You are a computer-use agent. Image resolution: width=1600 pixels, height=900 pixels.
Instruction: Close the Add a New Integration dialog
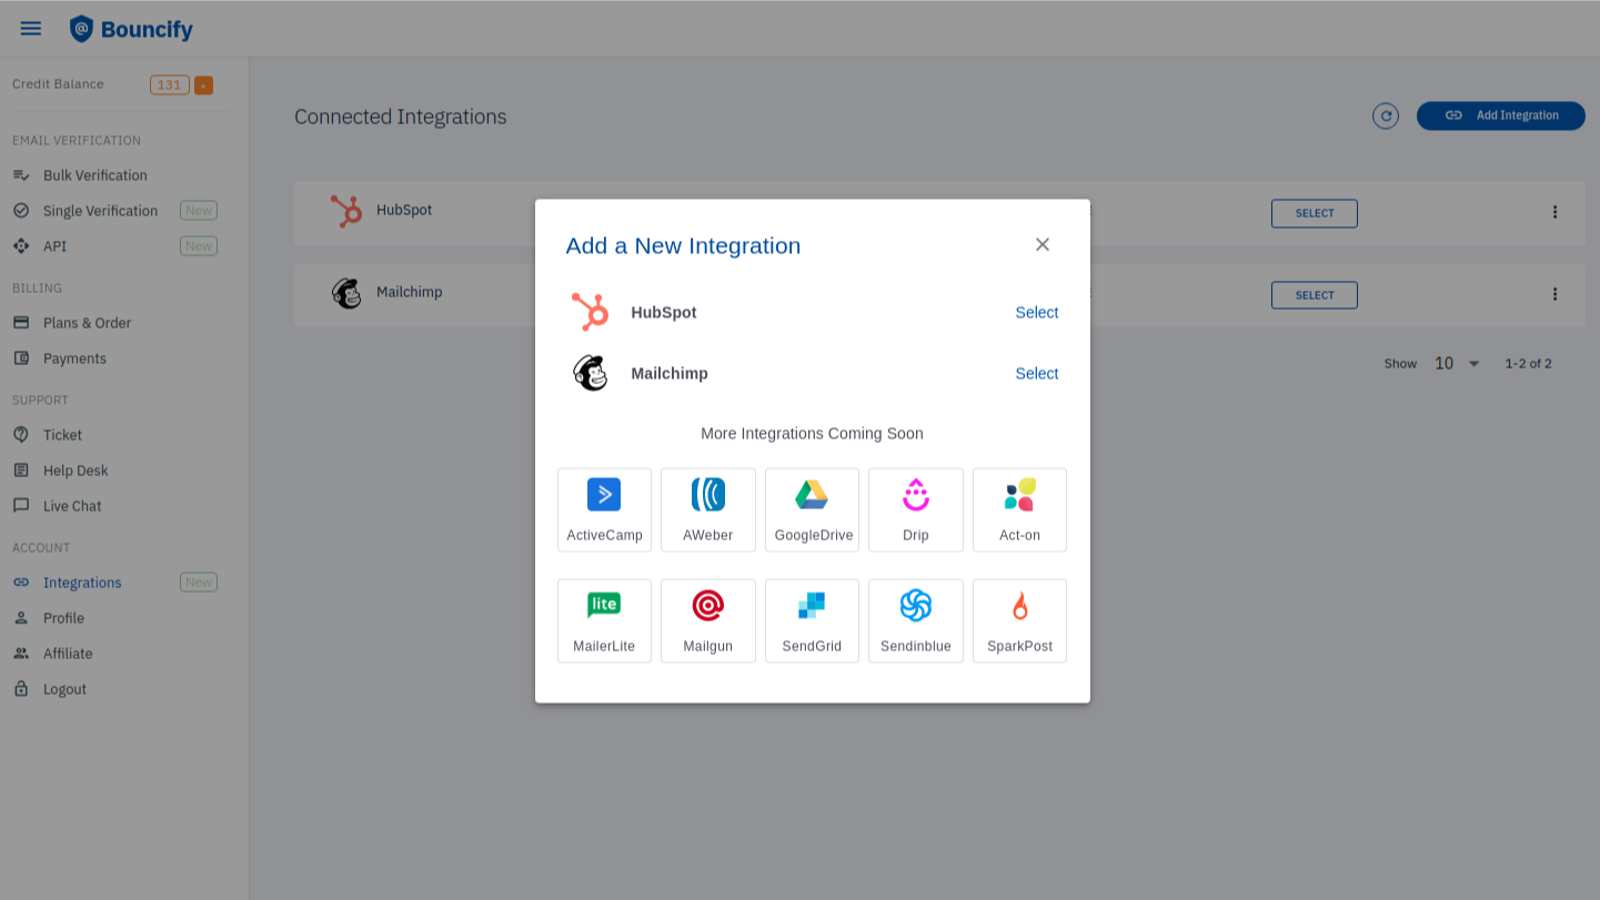[x=1042, y=244]
